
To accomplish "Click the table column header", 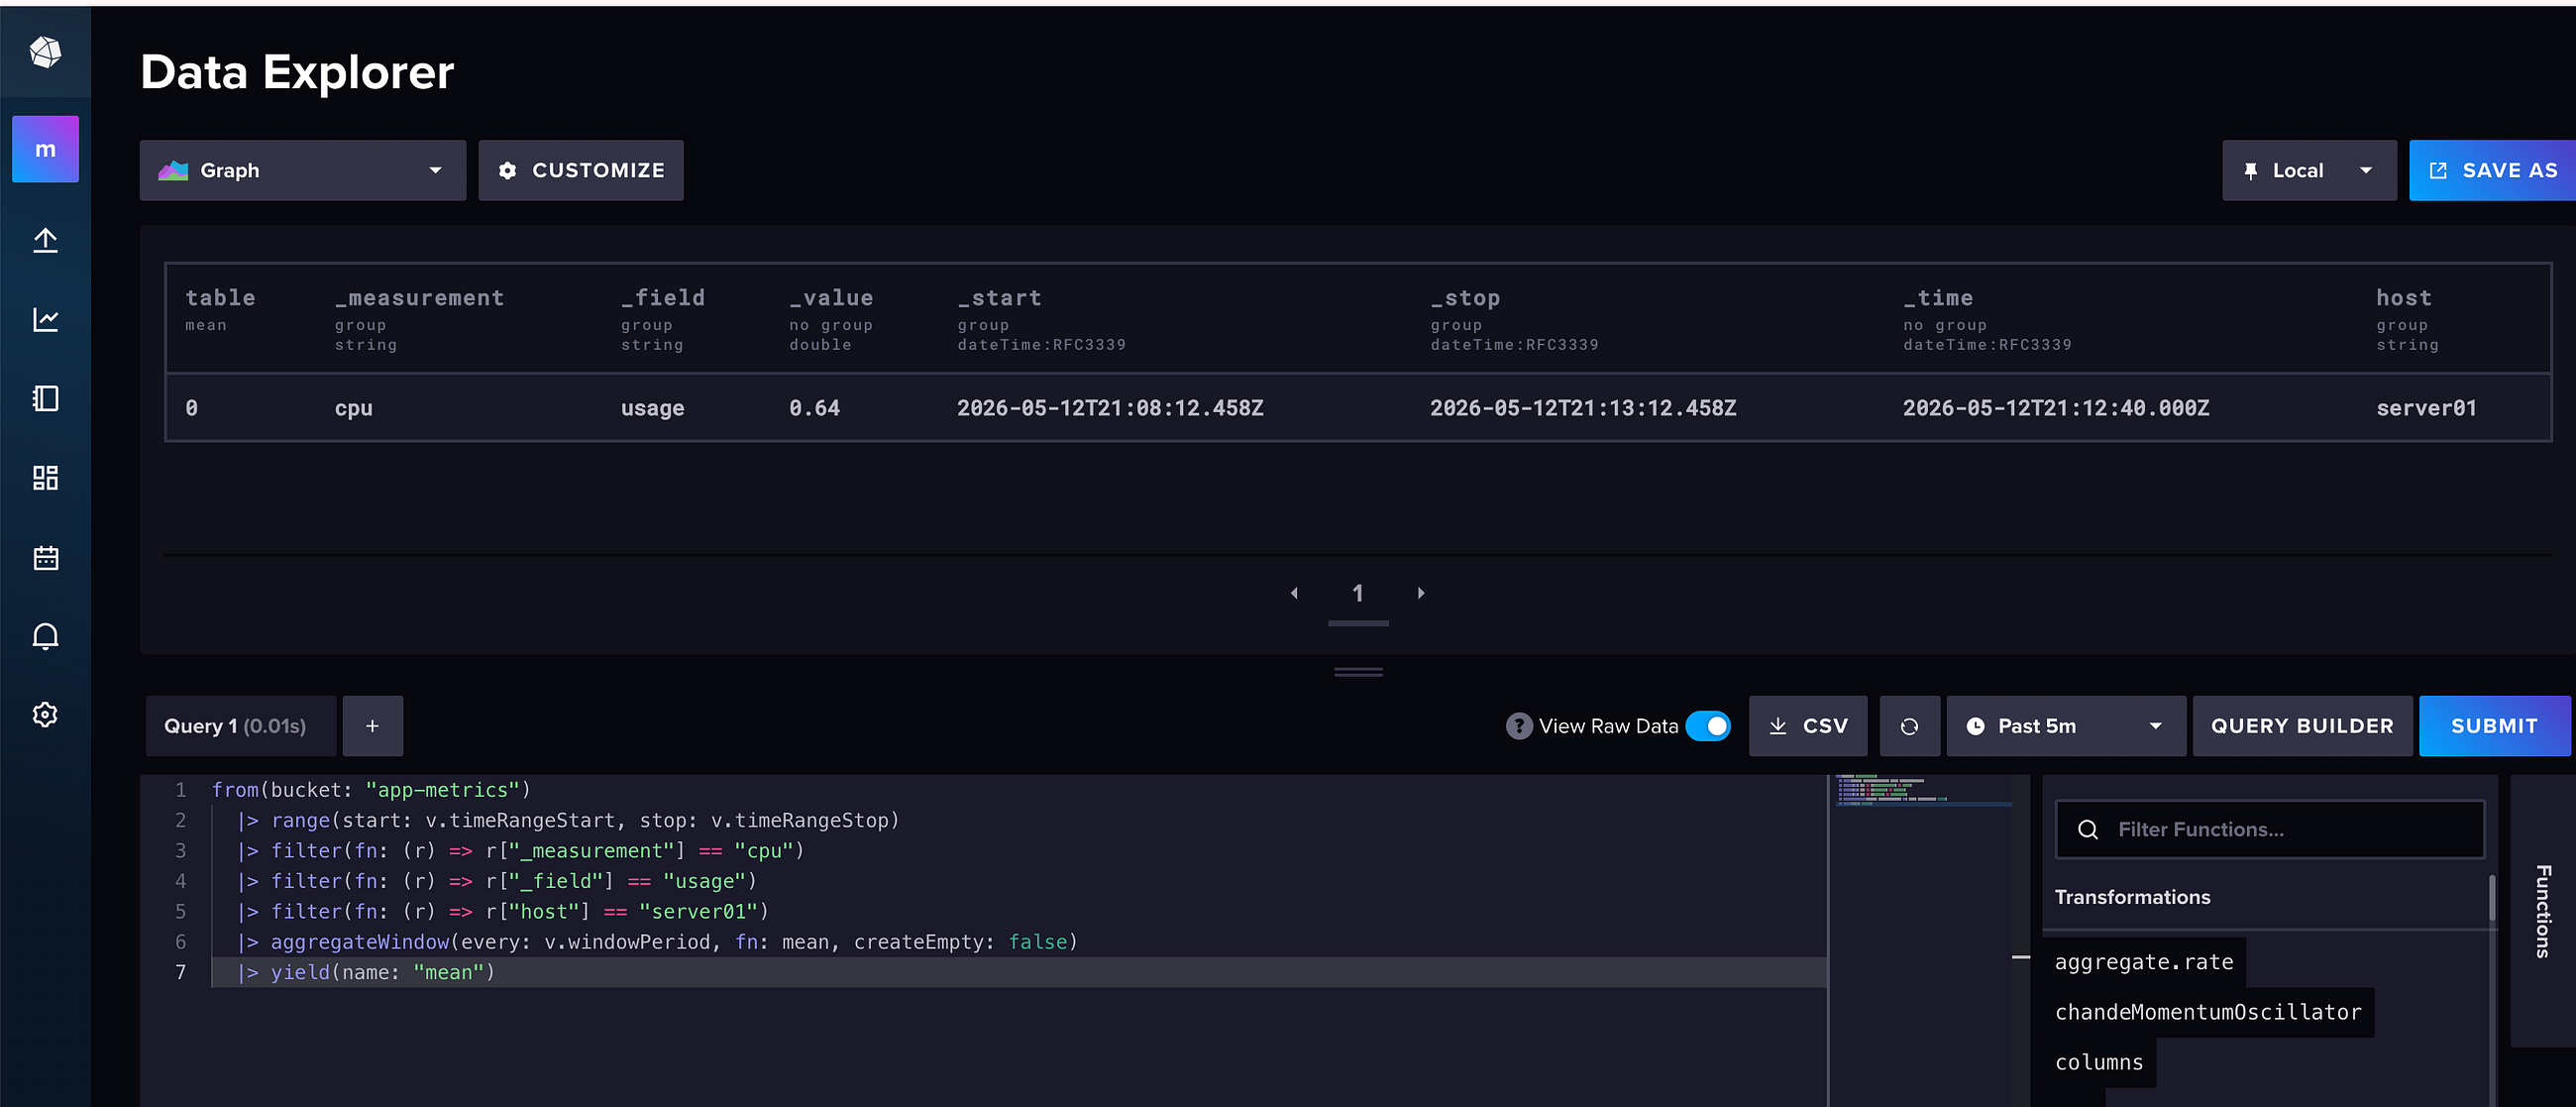I will point(220,298).
